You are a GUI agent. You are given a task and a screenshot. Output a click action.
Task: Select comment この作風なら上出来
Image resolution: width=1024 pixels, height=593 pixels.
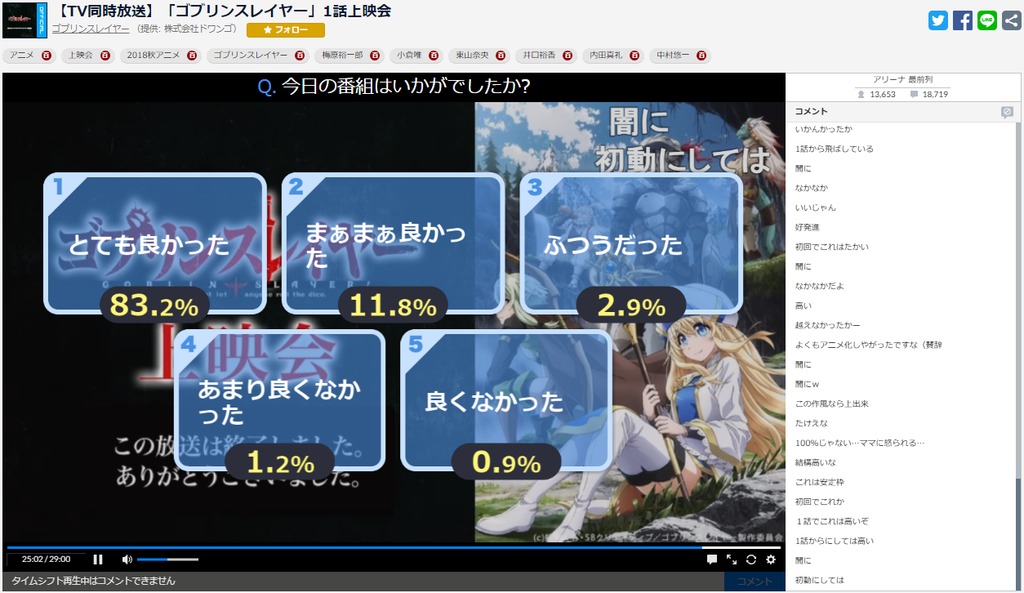click(x=831, y=404)
